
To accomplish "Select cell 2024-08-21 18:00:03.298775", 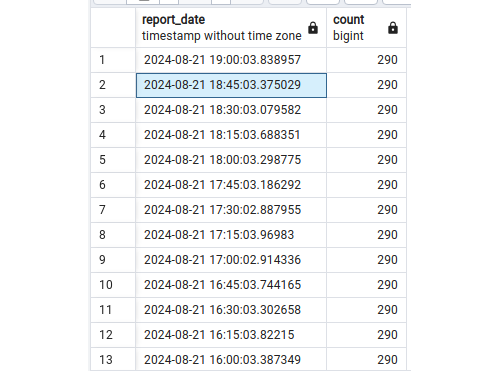I will [231, 160].
